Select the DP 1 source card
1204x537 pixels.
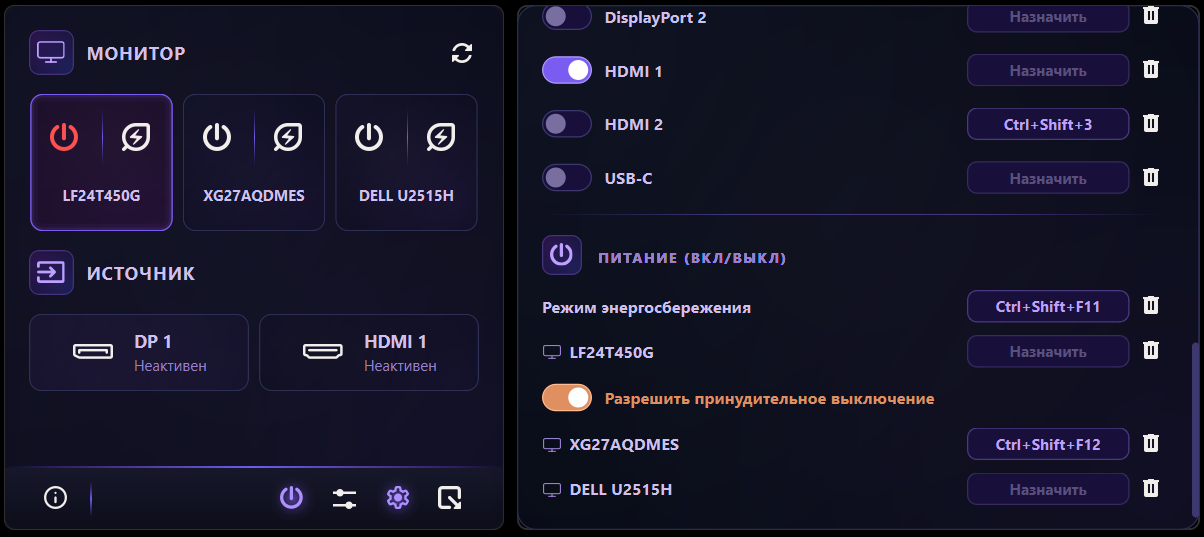click(x=139, y=352)
